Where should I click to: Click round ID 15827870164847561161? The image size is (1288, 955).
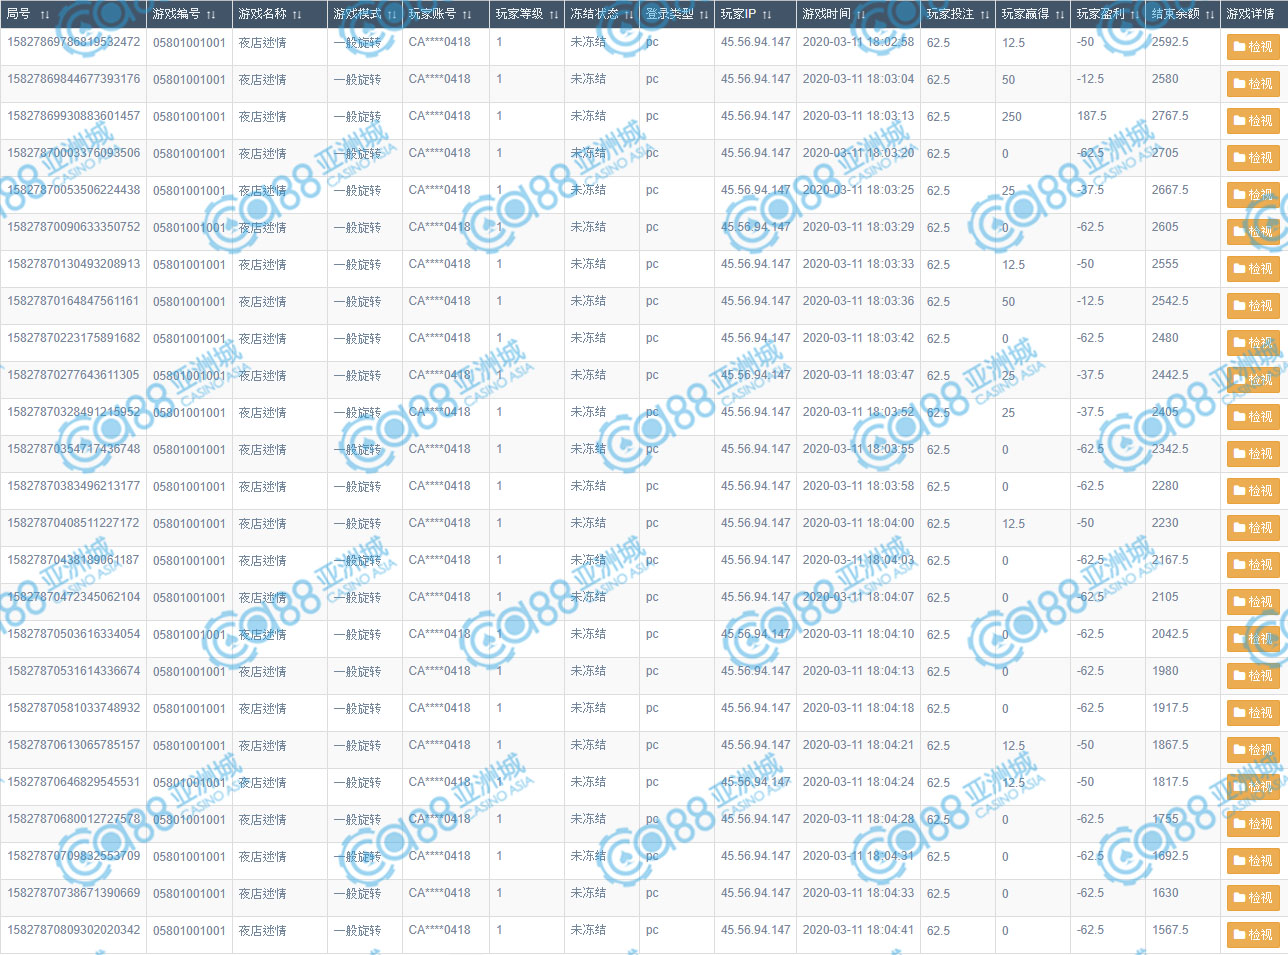[x=74, y=301]
